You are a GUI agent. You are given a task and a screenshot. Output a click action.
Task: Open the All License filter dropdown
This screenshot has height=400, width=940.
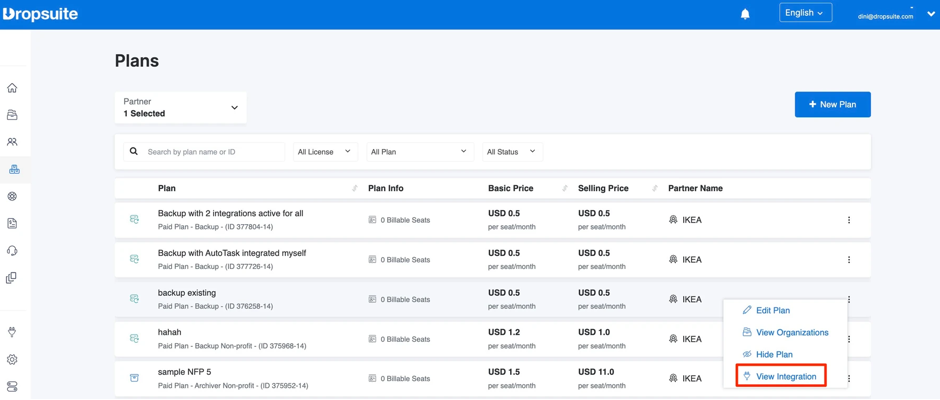324,152
